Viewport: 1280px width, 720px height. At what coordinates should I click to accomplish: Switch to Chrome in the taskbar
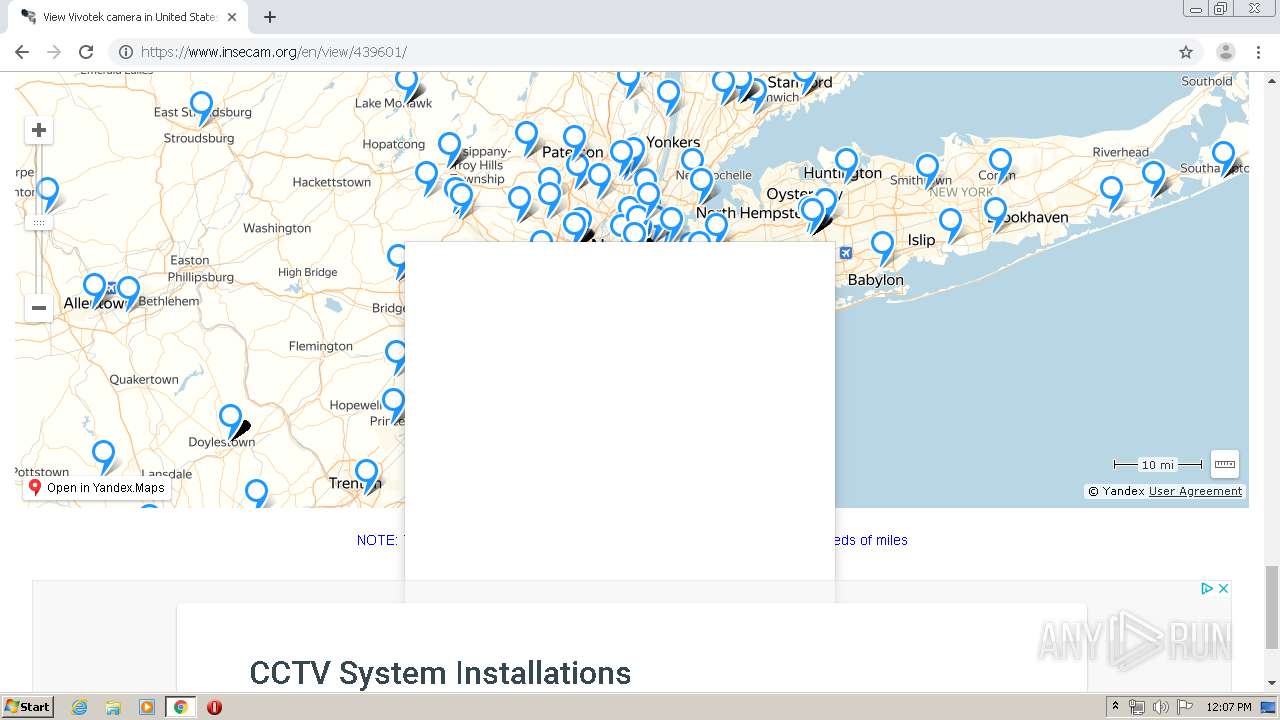click(x=180, y=707)
